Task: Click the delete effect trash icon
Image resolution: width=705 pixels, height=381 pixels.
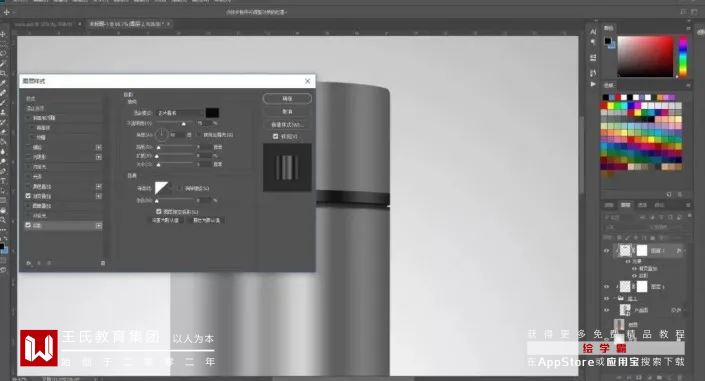Action: tap(103, 263)
